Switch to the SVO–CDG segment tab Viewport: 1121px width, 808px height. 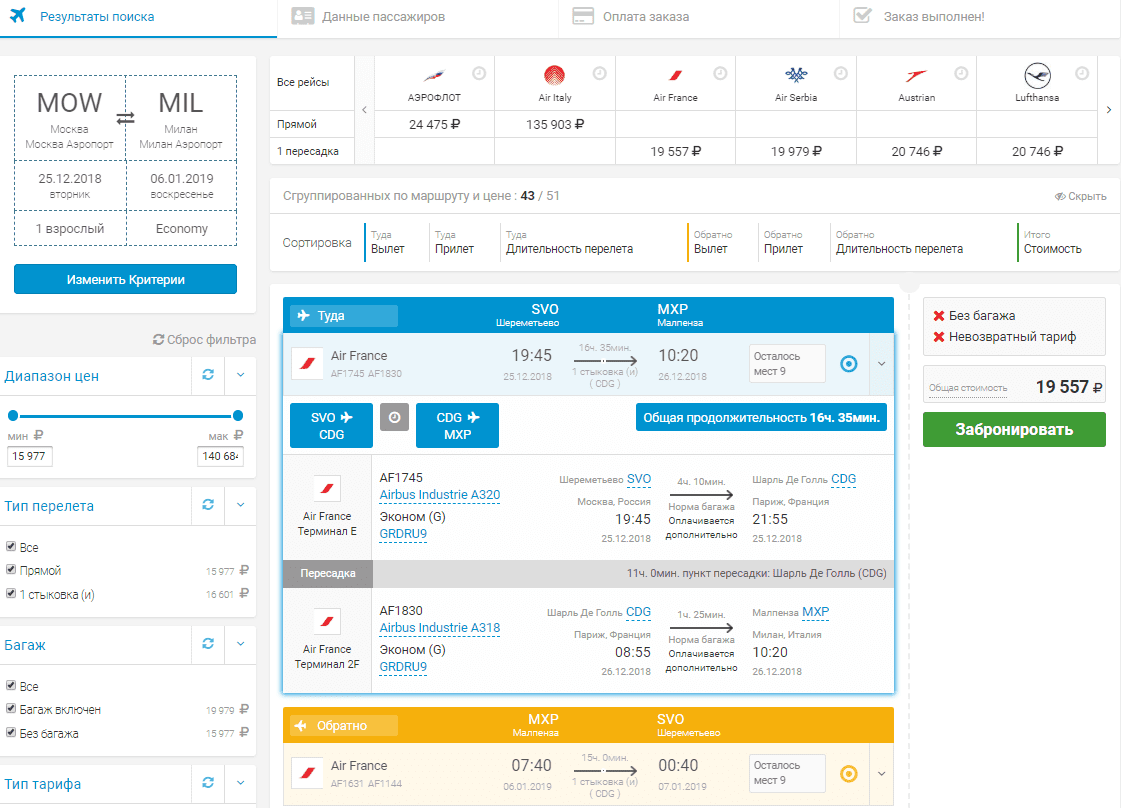(x=331, y=425)
